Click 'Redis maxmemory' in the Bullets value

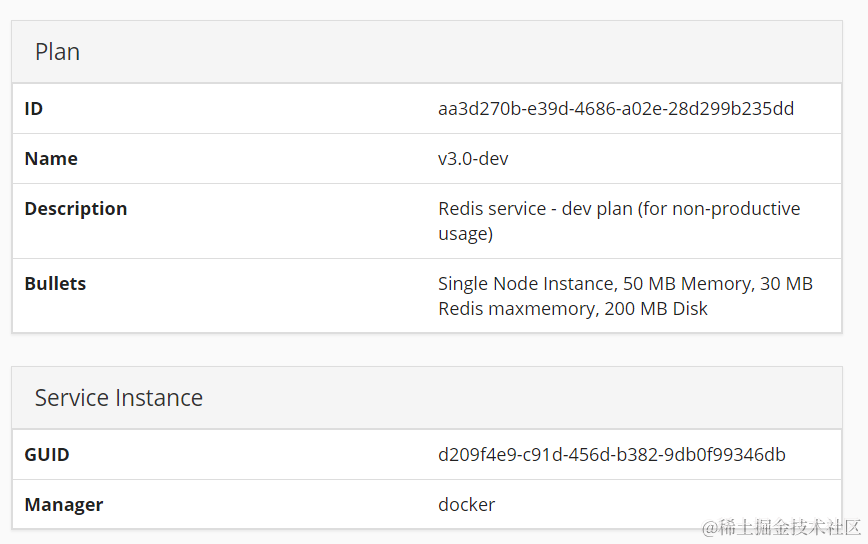coord(518,308)
